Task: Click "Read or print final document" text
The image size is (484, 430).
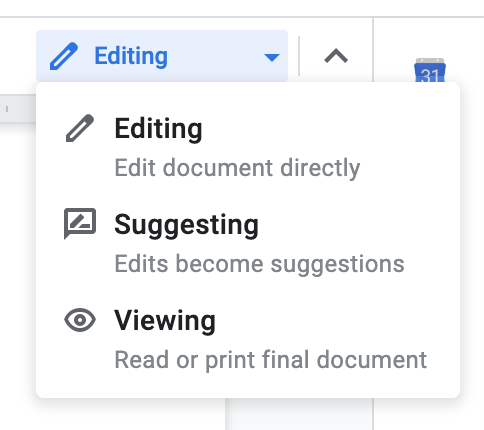Action: coord(271,360)
